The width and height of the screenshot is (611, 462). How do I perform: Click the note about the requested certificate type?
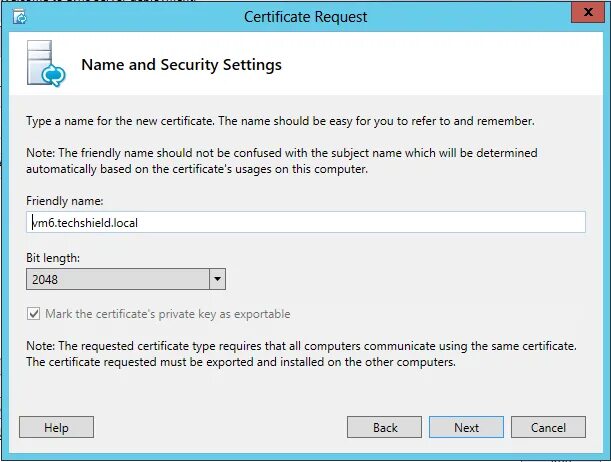300,354
